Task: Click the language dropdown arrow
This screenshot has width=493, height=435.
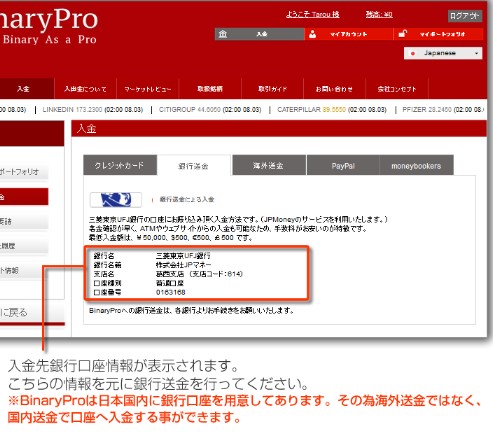Action: (477, 53)
